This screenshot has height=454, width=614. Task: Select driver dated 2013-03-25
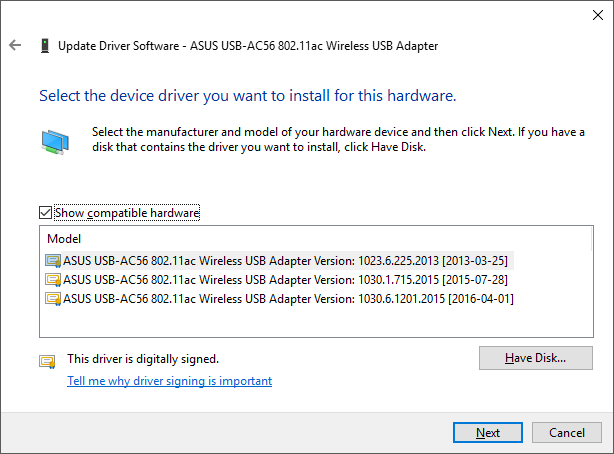(279, 260)
